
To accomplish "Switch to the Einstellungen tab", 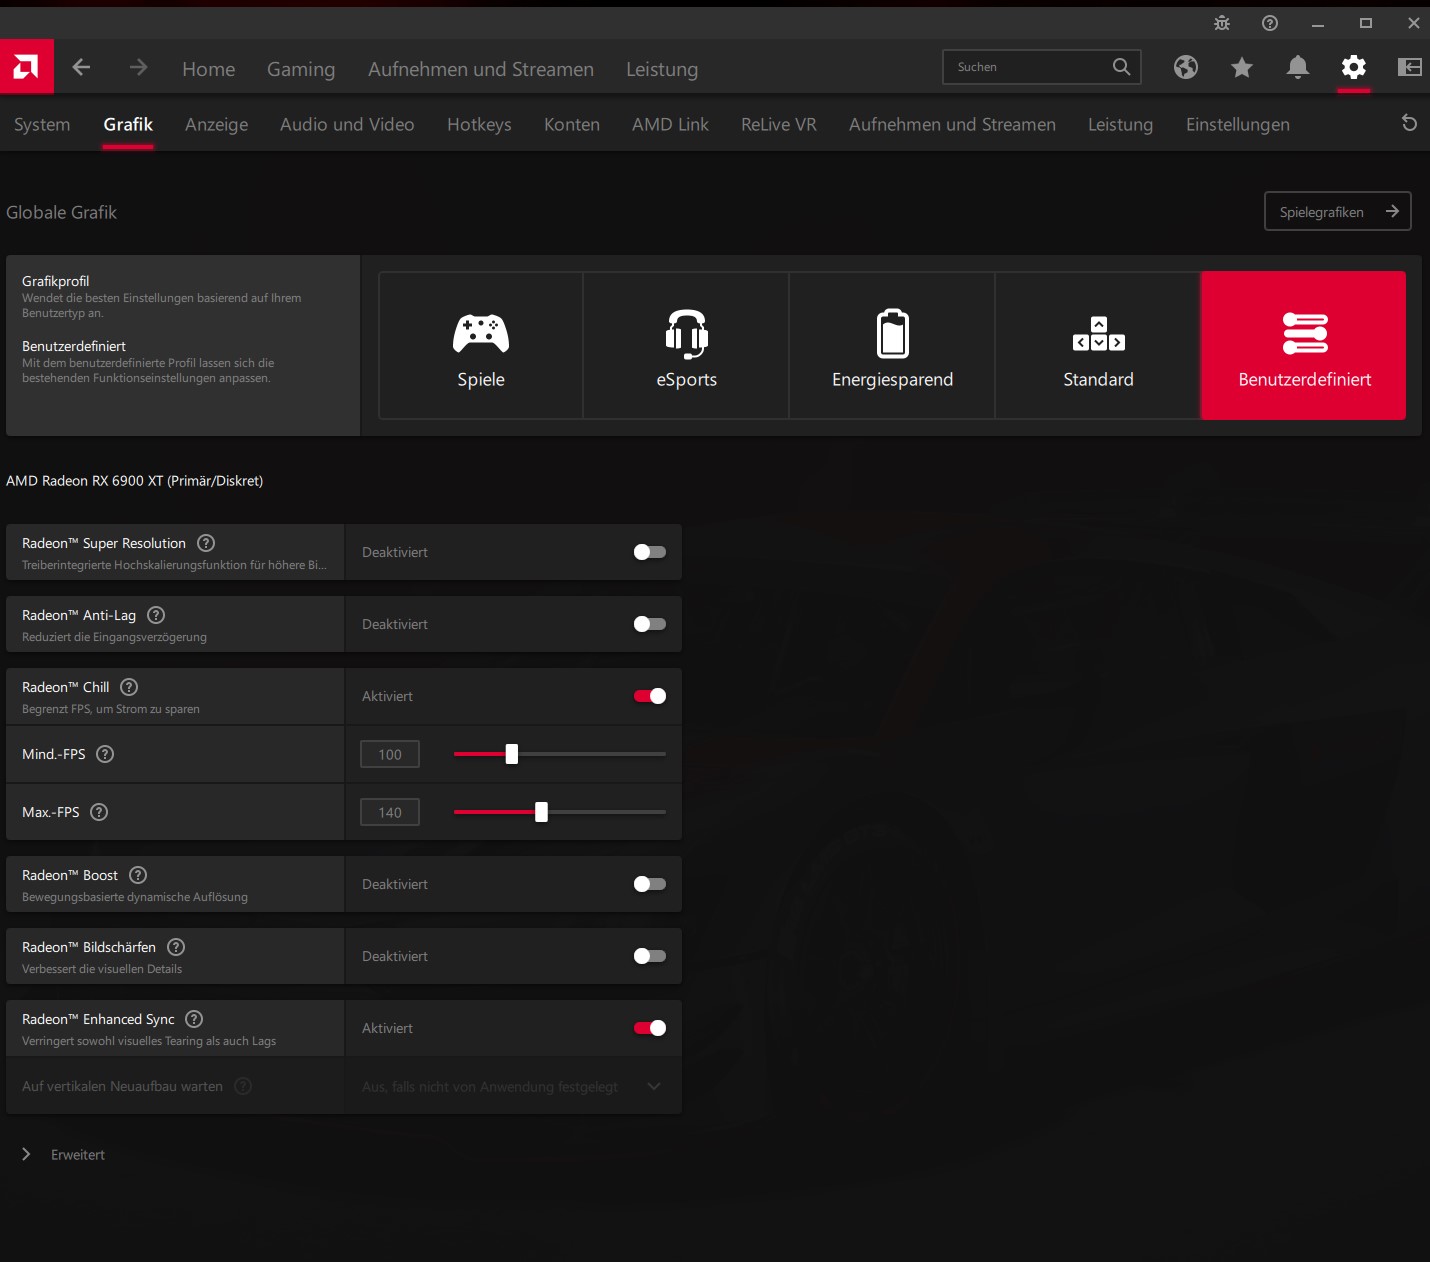I will pos(1238,124).
